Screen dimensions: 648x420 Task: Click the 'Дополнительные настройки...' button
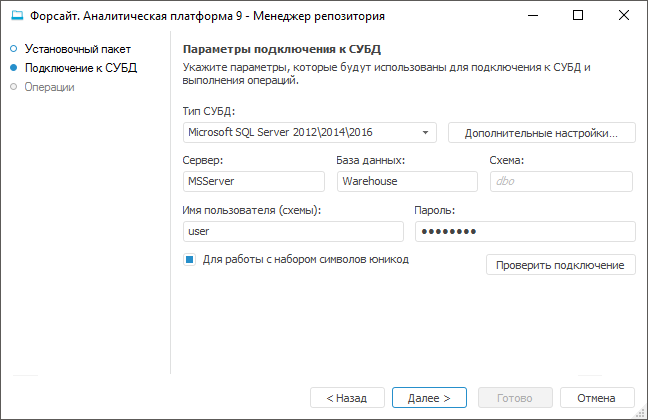(x=542, y=132)
